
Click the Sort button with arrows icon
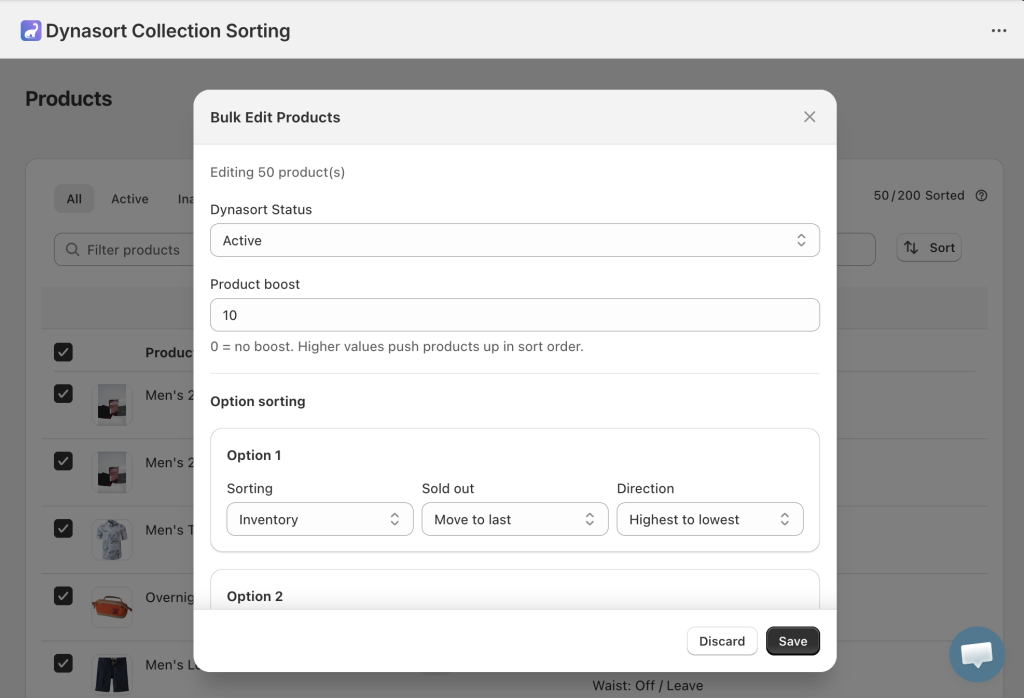pyautogui.click(x=928, y=248)
